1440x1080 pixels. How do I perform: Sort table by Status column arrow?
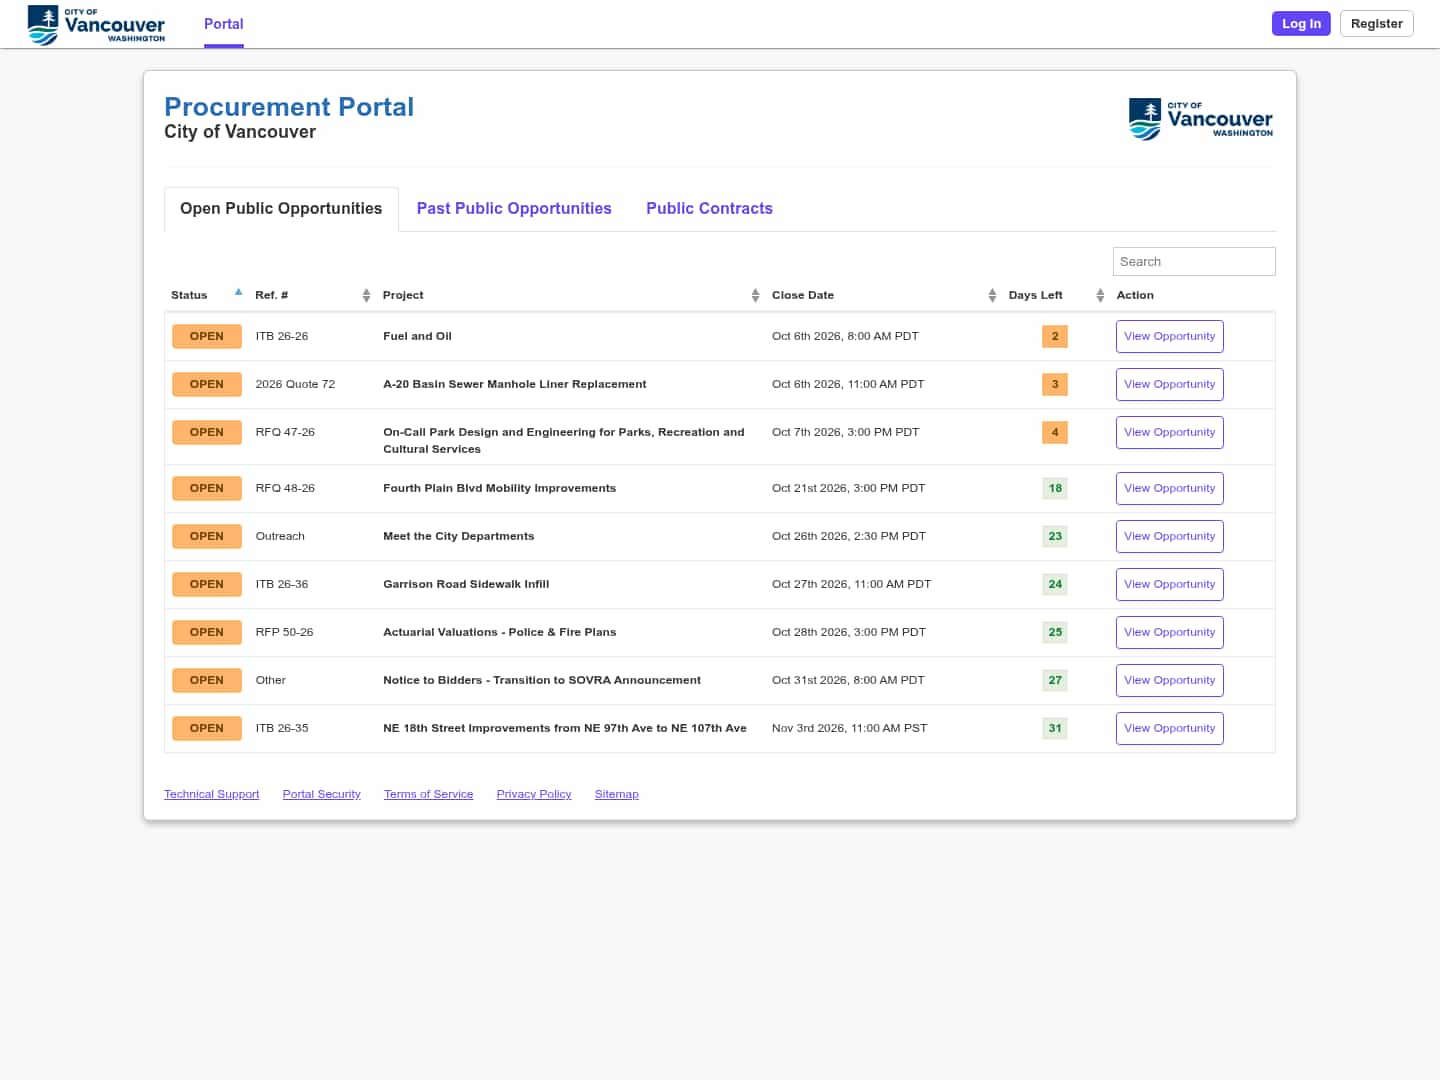[238, 292]
